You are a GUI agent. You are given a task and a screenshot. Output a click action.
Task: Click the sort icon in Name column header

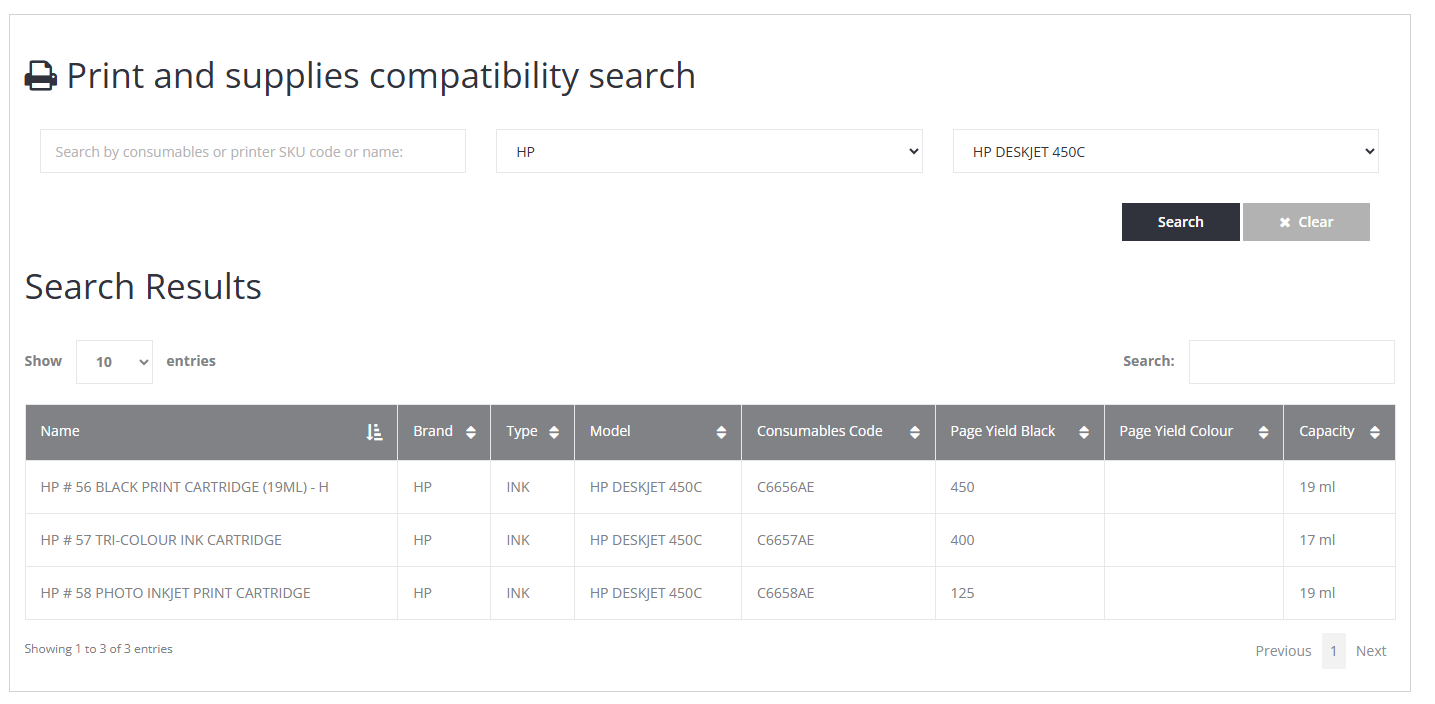374,432
